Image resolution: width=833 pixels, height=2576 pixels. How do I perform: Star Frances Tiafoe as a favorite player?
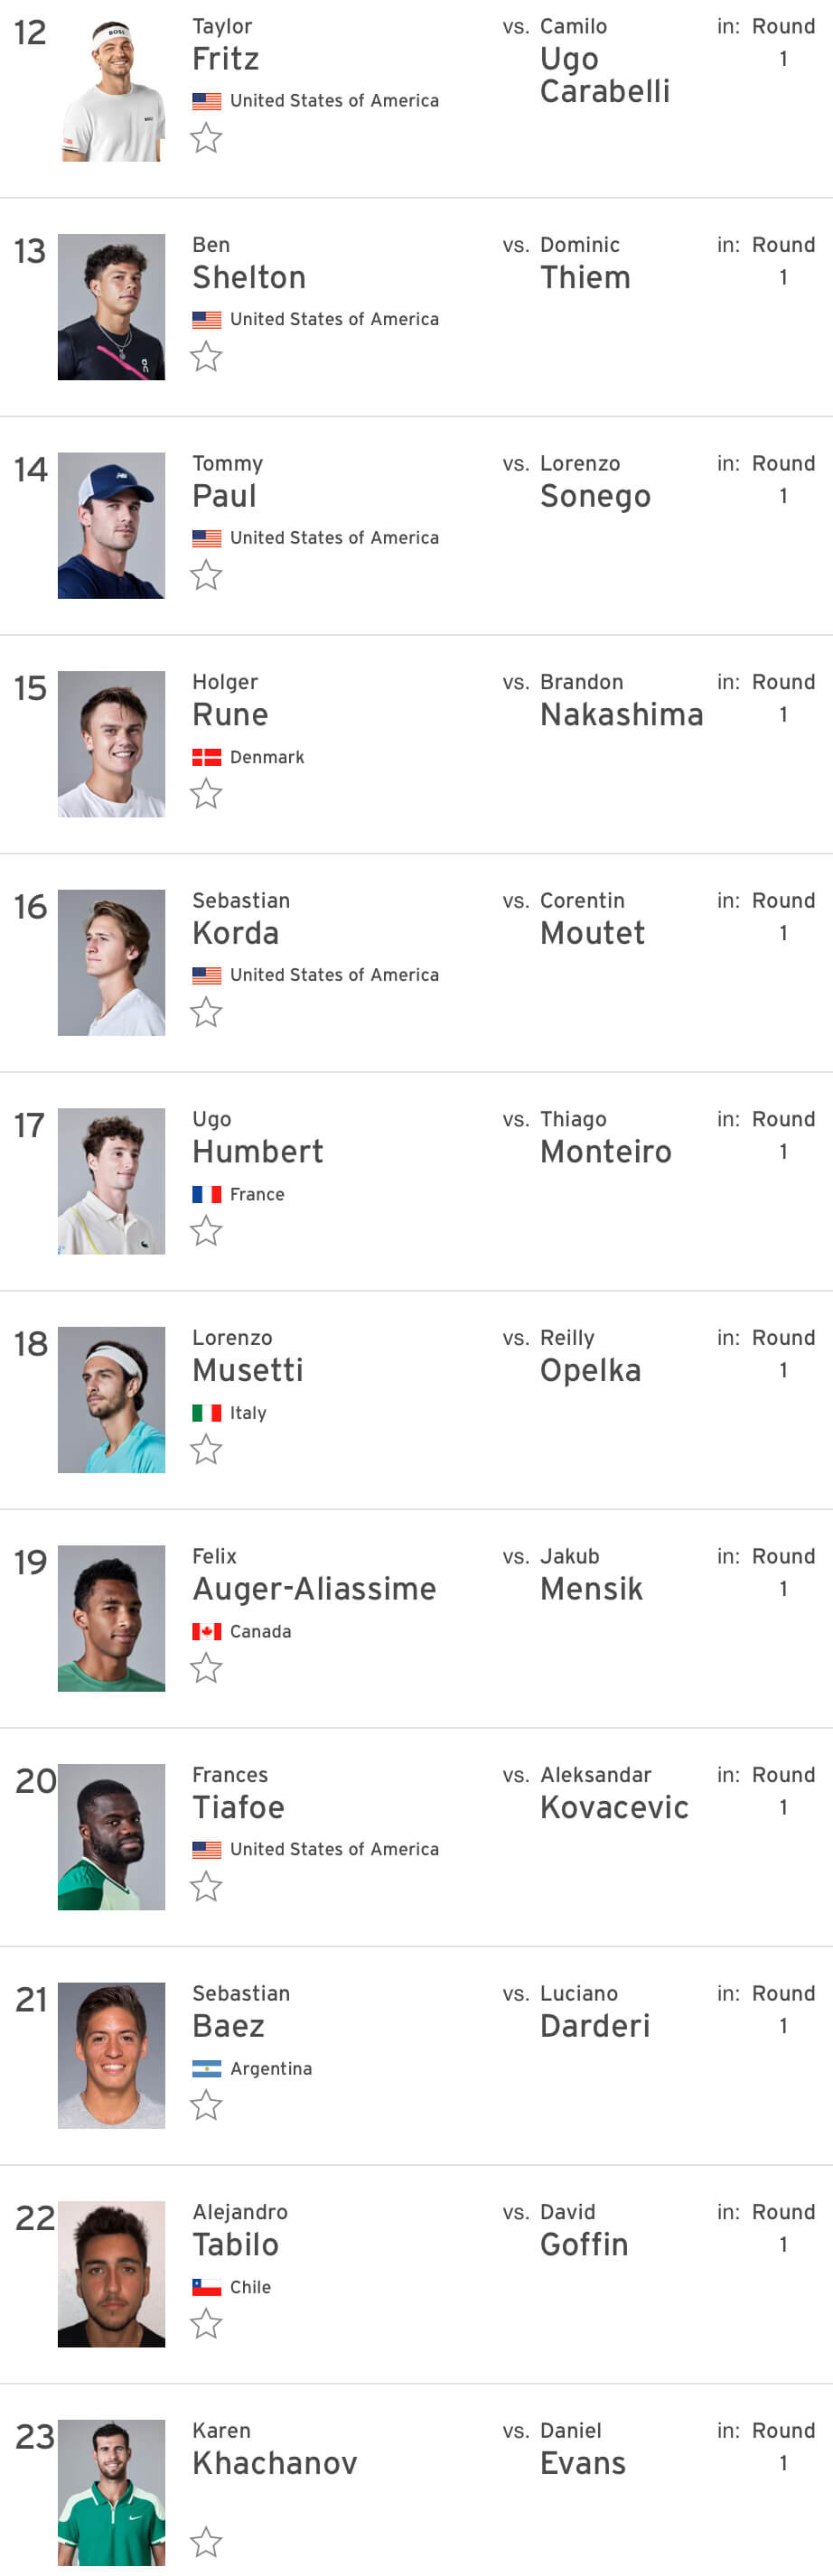point(206,1886)
